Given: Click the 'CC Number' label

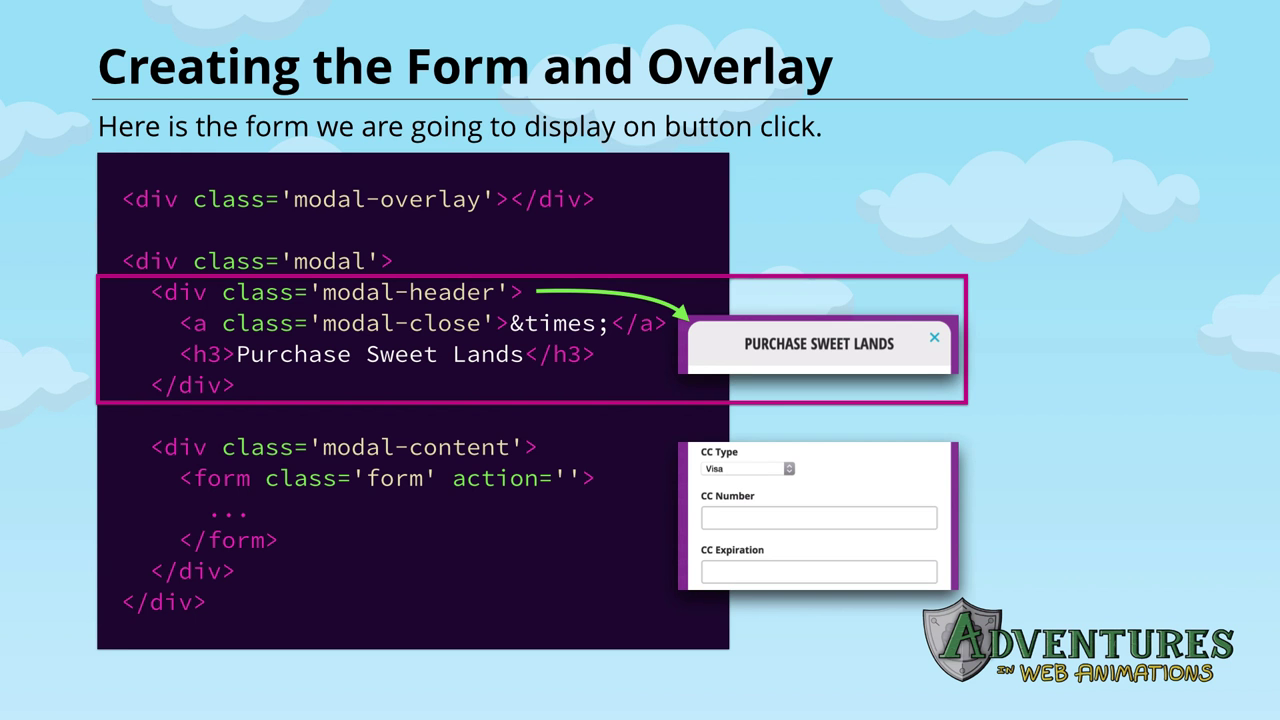Looking at the screenshot, I should tap(727, 496).
